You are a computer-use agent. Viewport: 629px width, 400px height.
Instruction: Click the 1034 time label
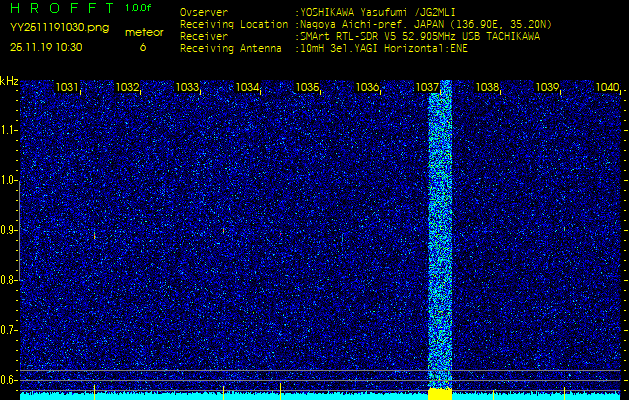[x=247, y=88]
